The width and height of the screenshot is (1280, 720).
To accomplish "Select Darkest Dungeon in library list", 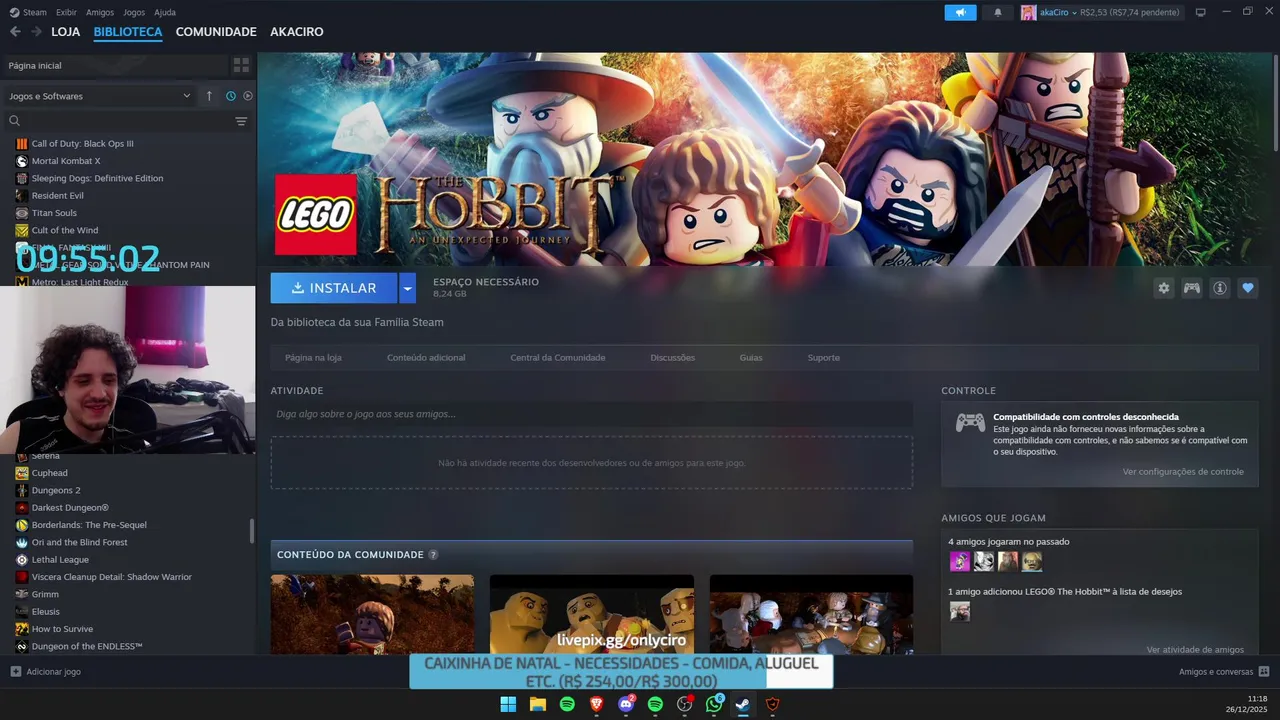I will tap(70, 508).
